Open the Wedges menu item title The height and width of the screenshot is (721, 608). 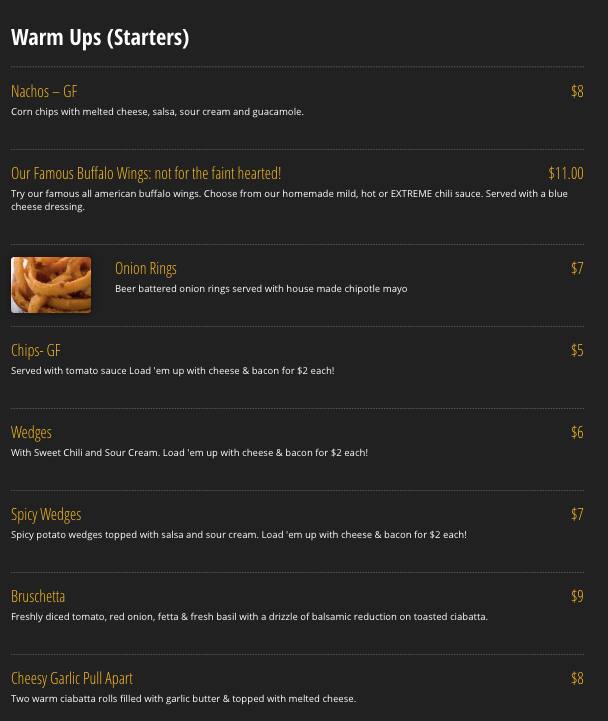[x=31, y=433]
